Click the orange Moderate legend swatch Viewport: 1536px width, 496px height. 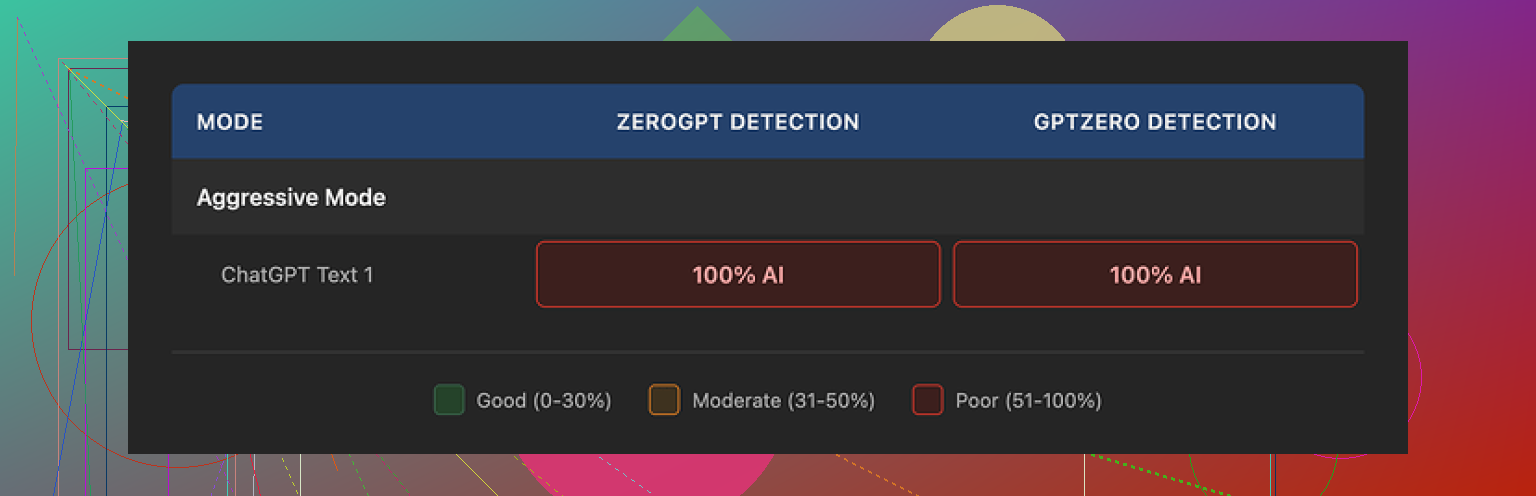(x=664, y=400)
